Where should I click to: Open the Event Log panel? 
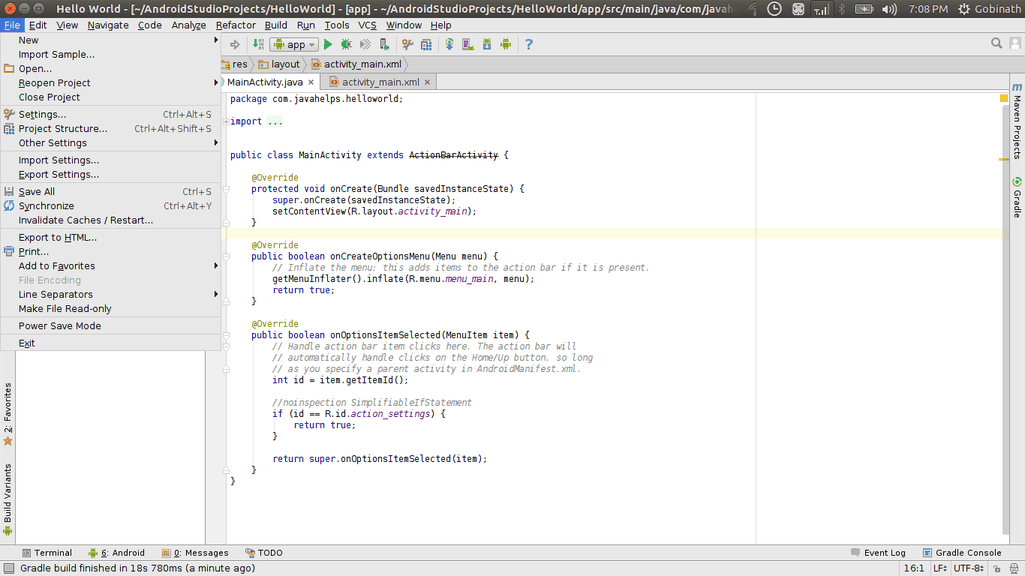pyautogui.click(x=878, y=553)
